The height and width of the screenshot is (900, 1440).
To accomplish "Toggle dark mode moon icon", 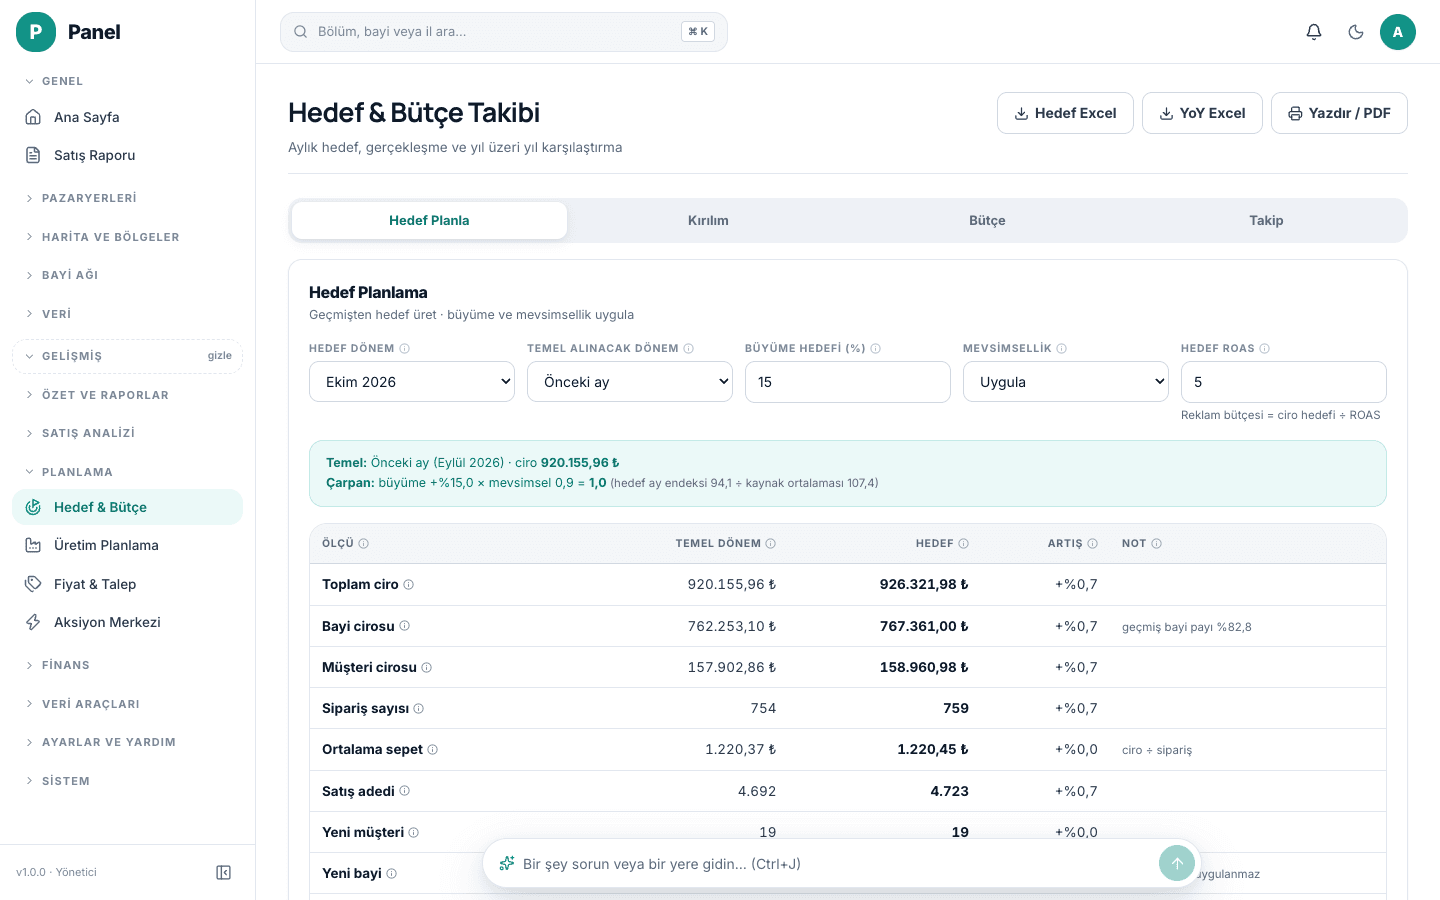I will point(1356,32).
